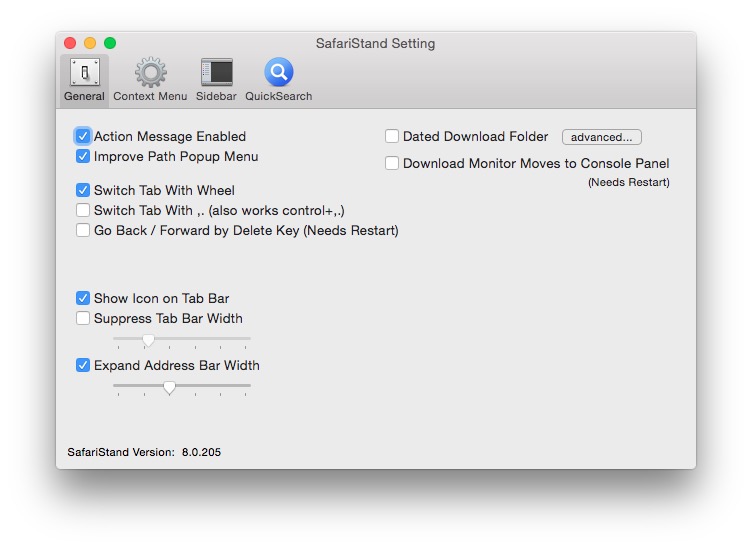Screen dimensions: 752x549
Task: Click the Suppress Tab Bar Width slider thumb
Action: (149, 340)
